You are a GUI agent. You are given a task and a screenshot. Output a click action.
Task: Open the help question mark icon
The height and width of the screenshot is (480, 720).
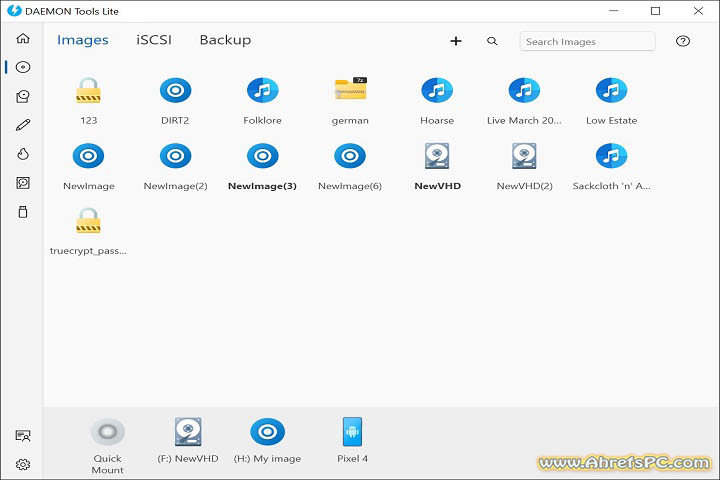pyautogui.click(x=683, y=41)
